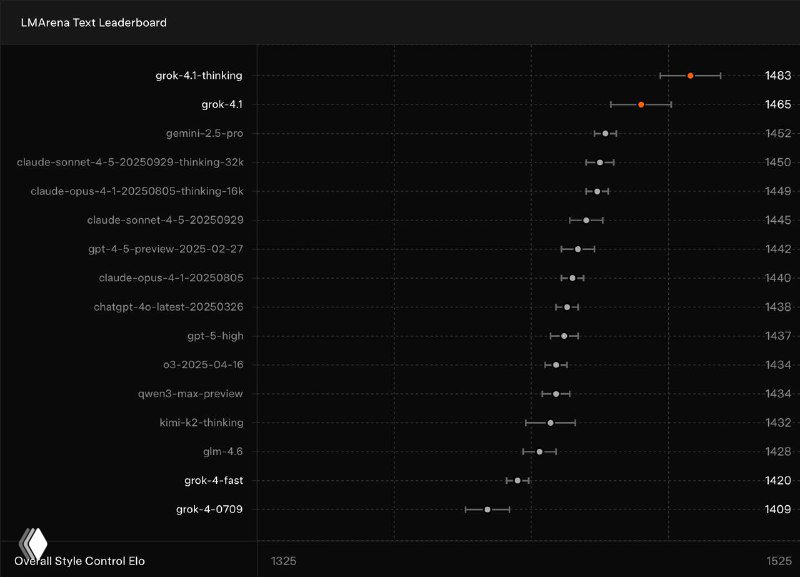Click the gpt-5-high data point
The width and height of the screenshot is (800, 577).
point(564,336)
